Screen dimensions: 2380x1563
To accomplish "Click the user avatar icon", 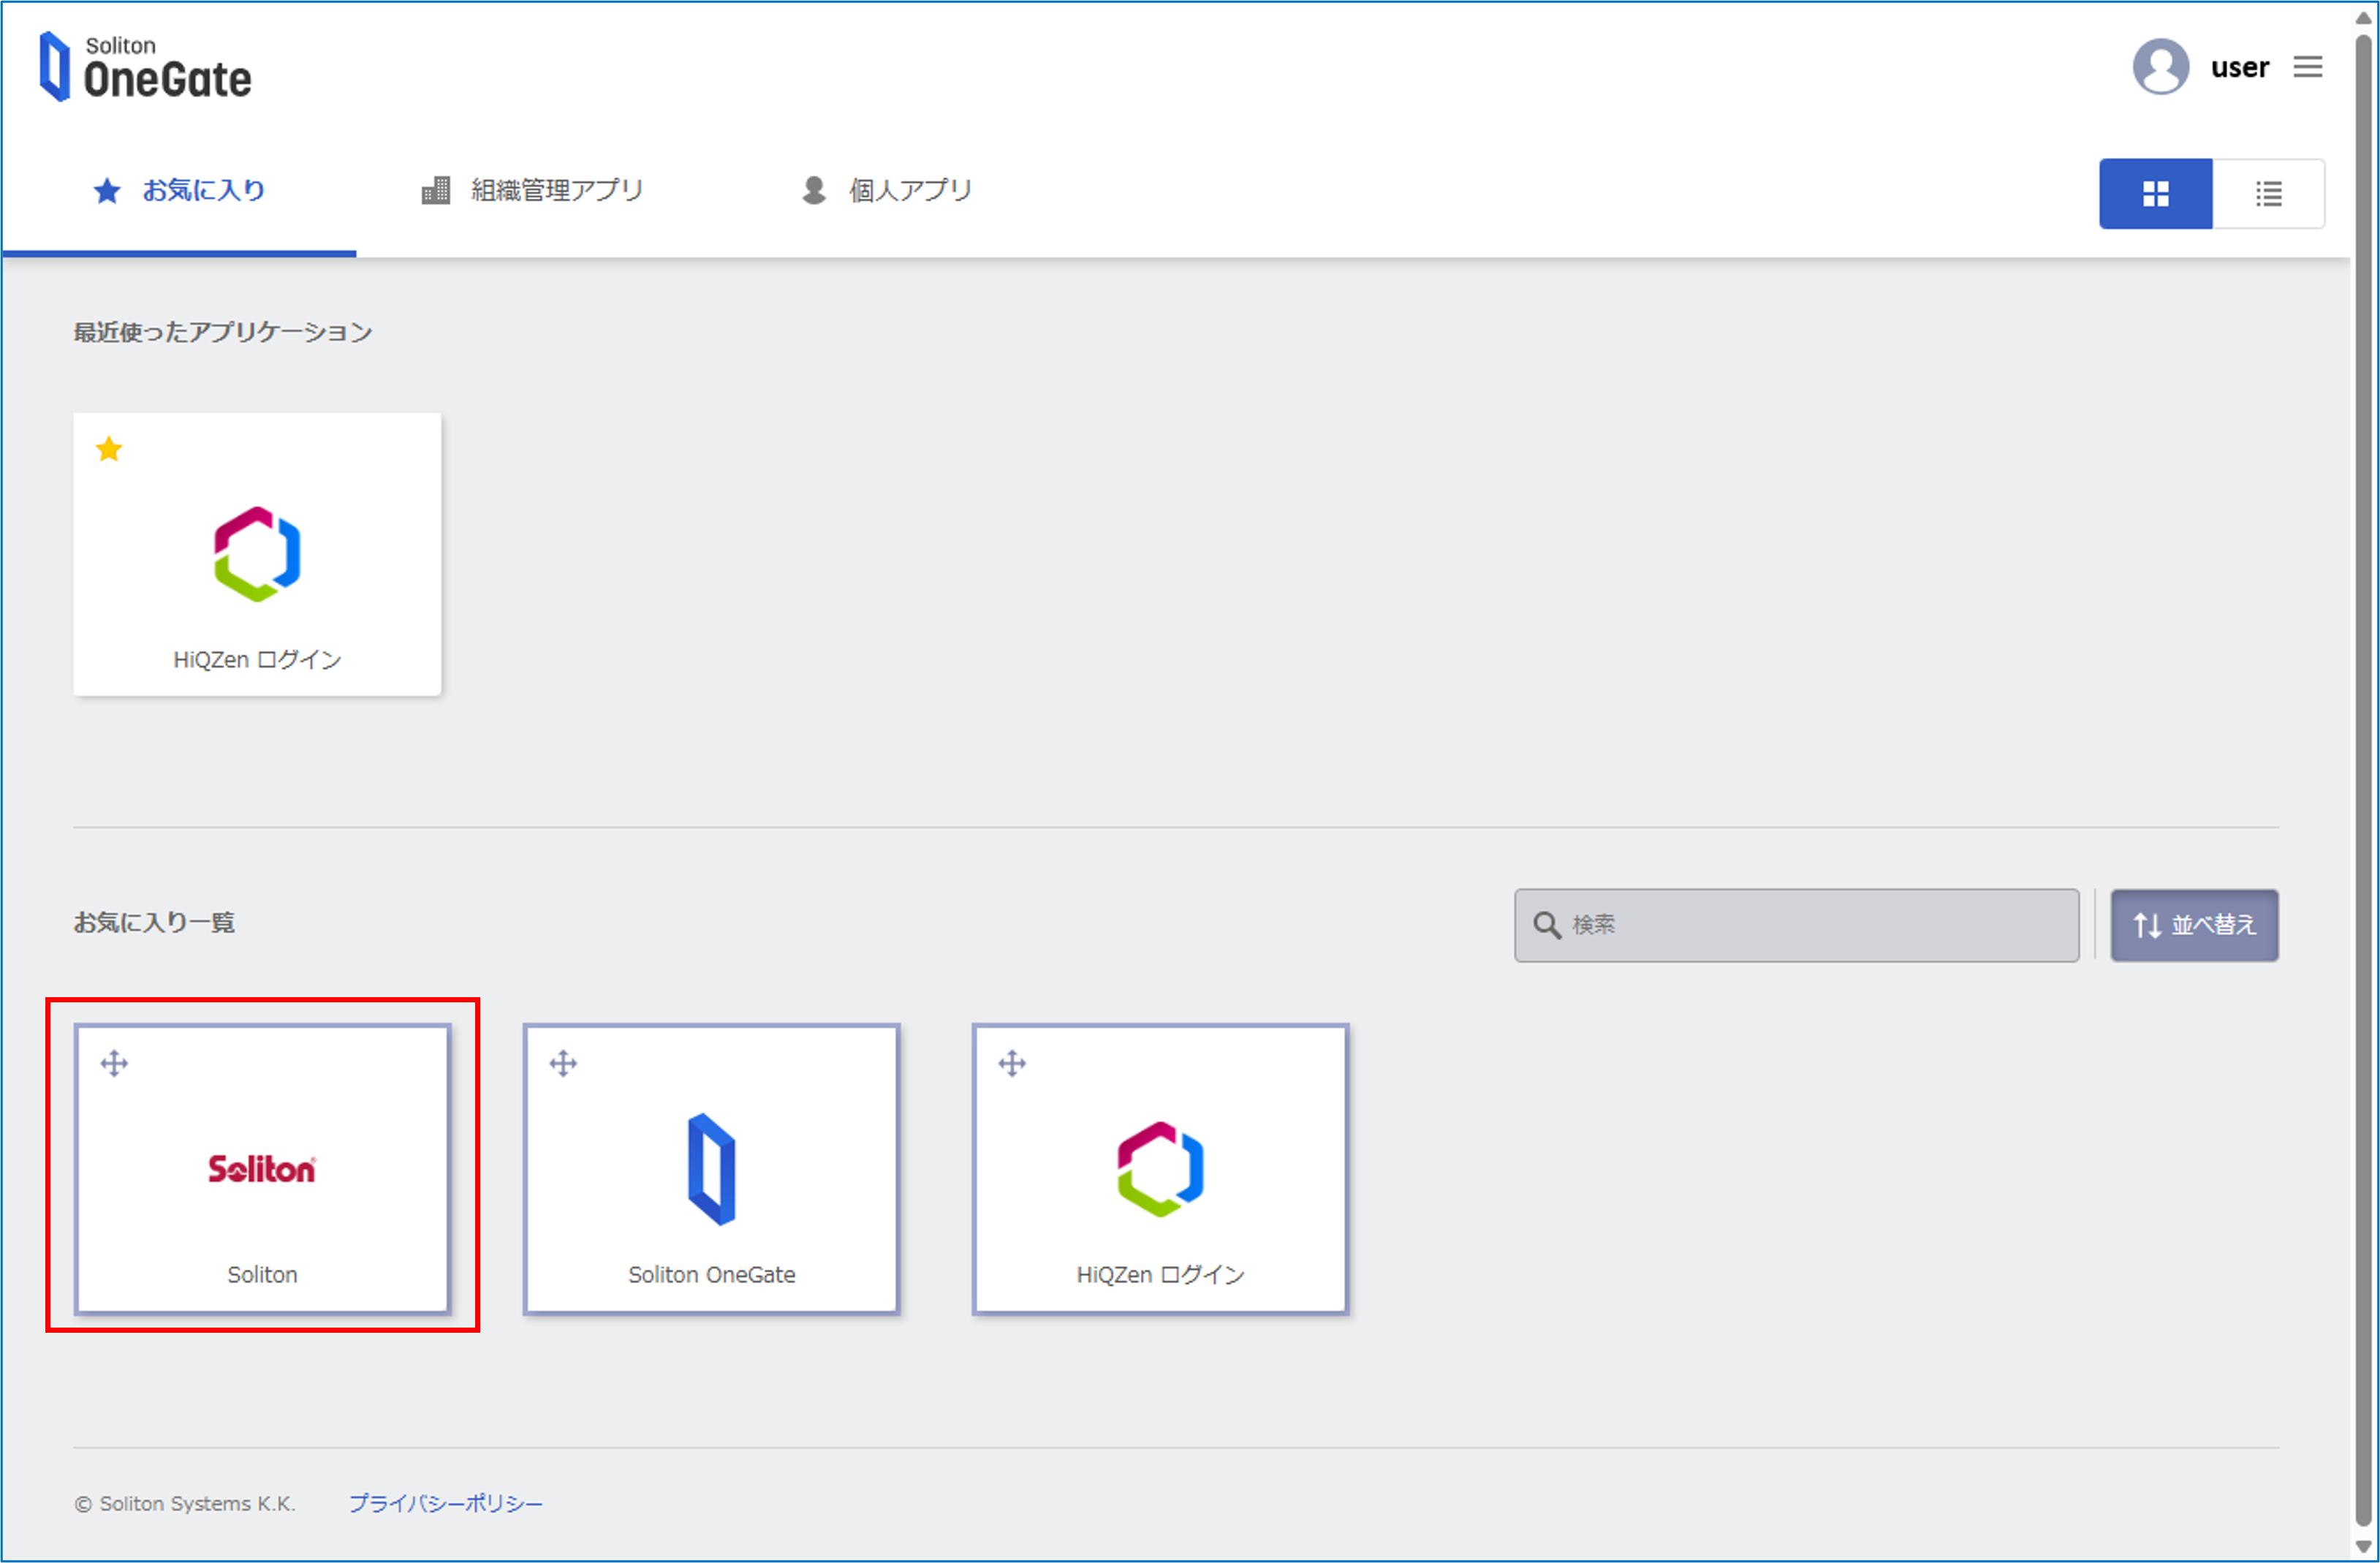I will (x=2160, y=67).
